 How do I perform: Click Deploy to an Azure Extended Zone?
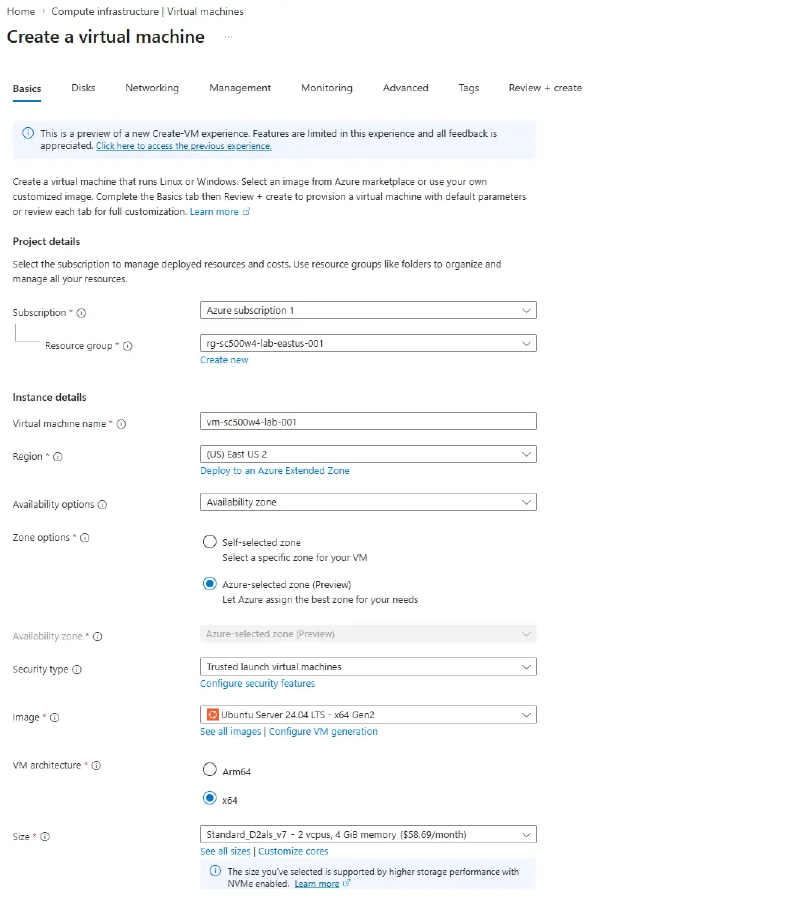[x=275, y=471]
